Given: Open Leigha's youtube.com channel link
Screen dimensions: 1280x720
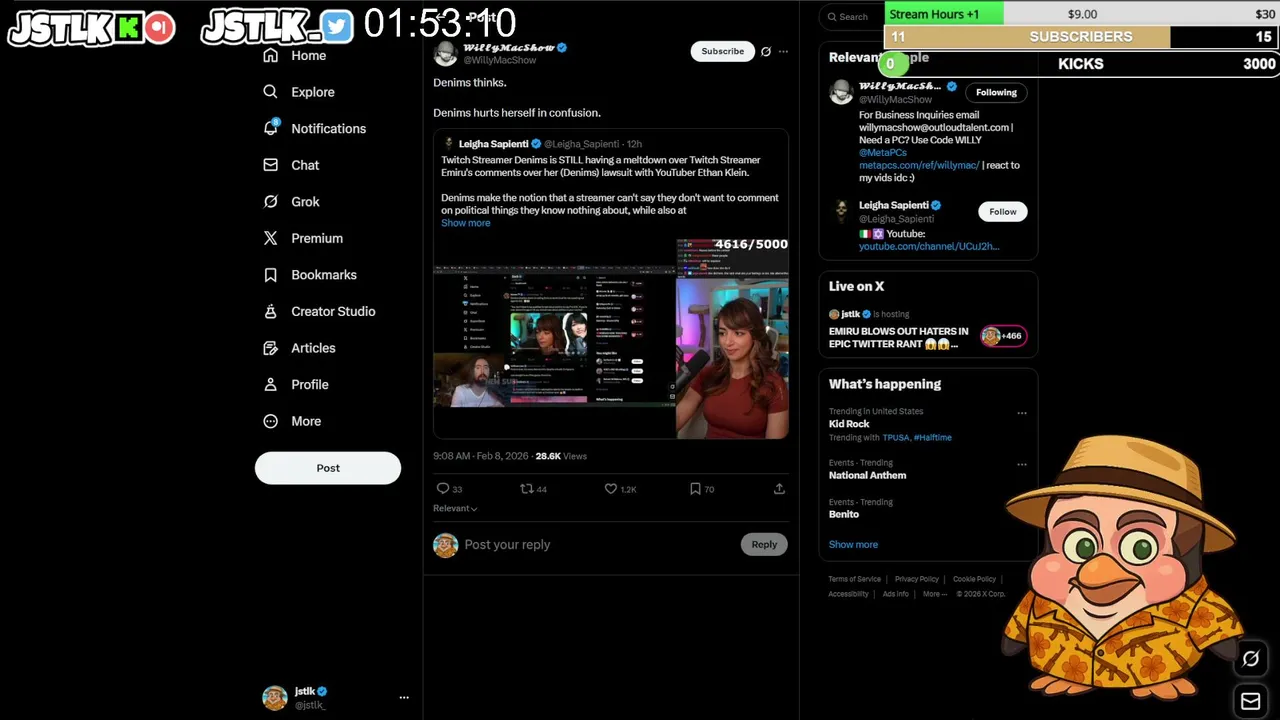Looking at the screenshot, I should [x=929, y=246].
